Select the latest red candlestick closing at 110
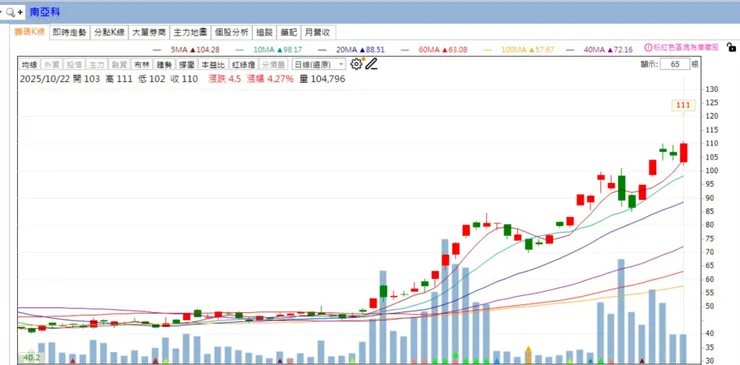Screen dimensions: 740x365 coord(683,153)
